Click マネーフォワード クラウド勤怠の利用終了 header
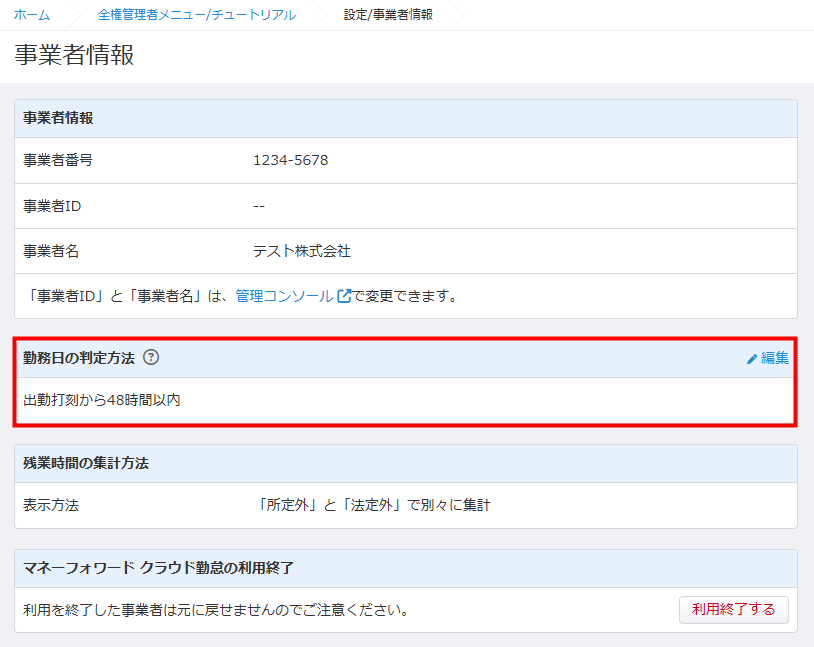This screenshot has height=647, width=814. click(158, 568)
